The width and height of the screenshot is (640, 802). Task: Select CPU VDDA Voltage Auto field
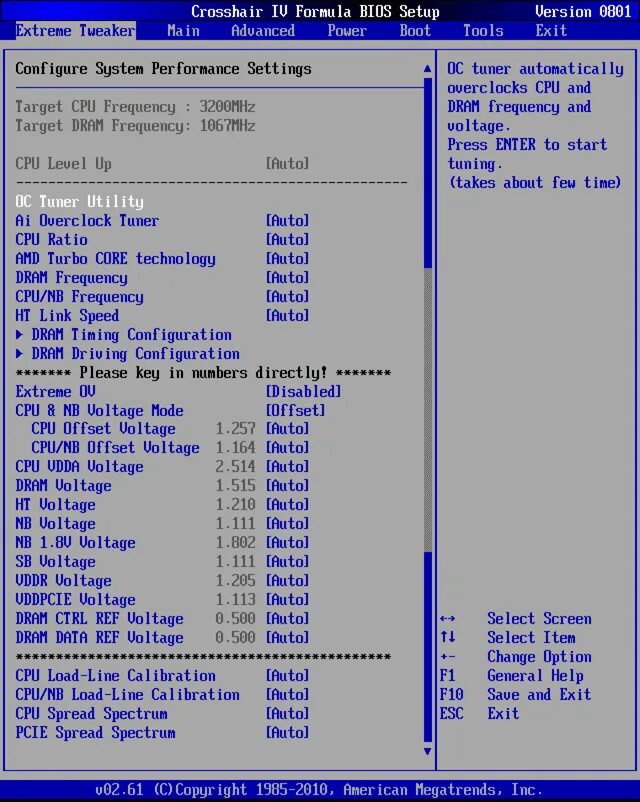click(x=287, y=466)
